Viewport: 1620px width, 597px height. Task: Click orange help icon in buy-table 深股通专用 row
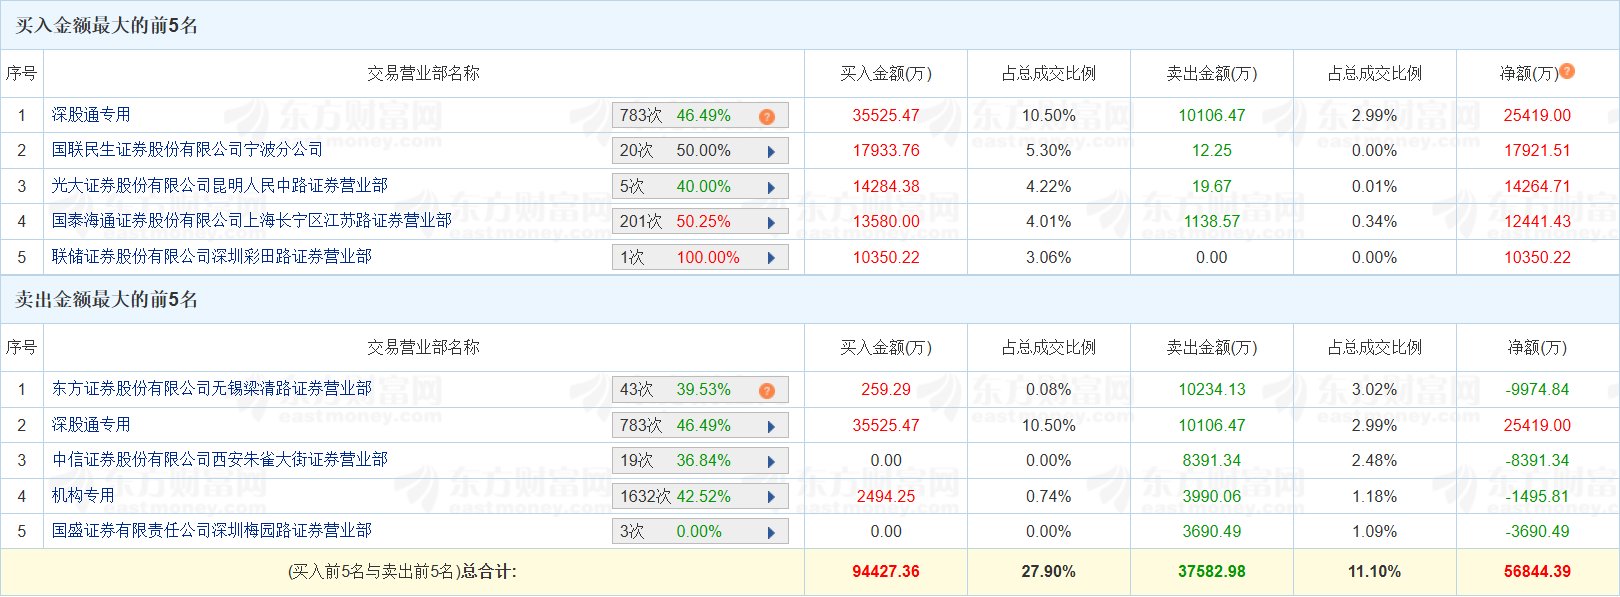click(x=767, y=117)
